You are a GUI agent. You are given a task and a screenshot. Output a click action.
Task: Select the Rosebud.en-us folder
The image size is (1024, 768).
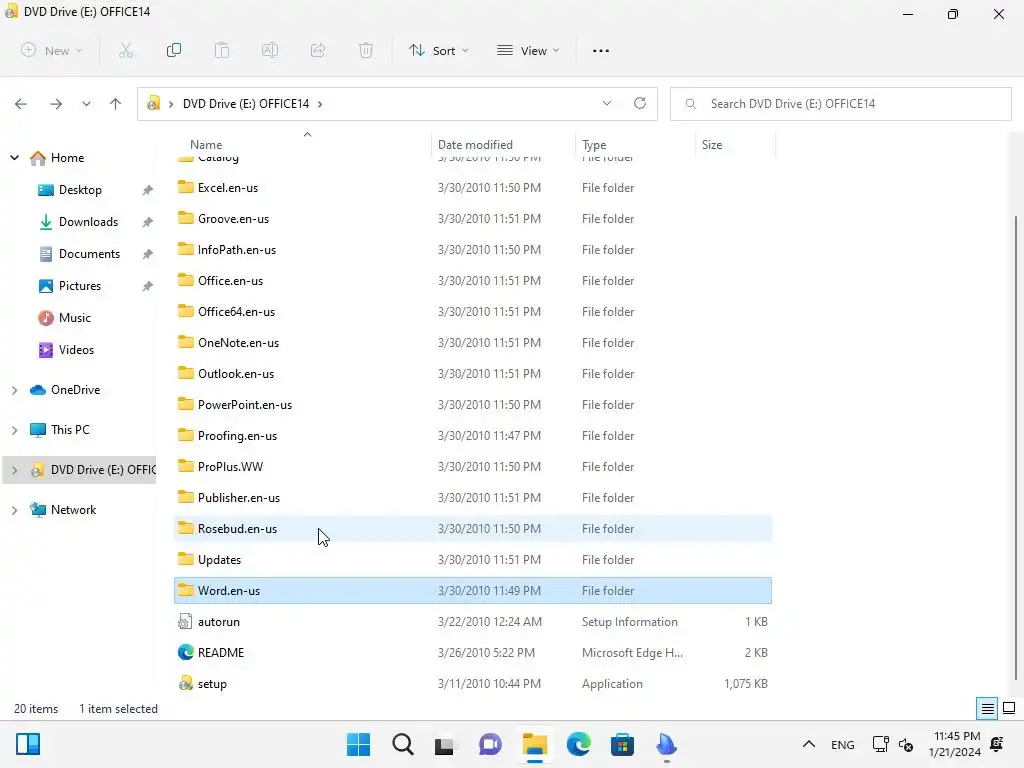point(473,529)
